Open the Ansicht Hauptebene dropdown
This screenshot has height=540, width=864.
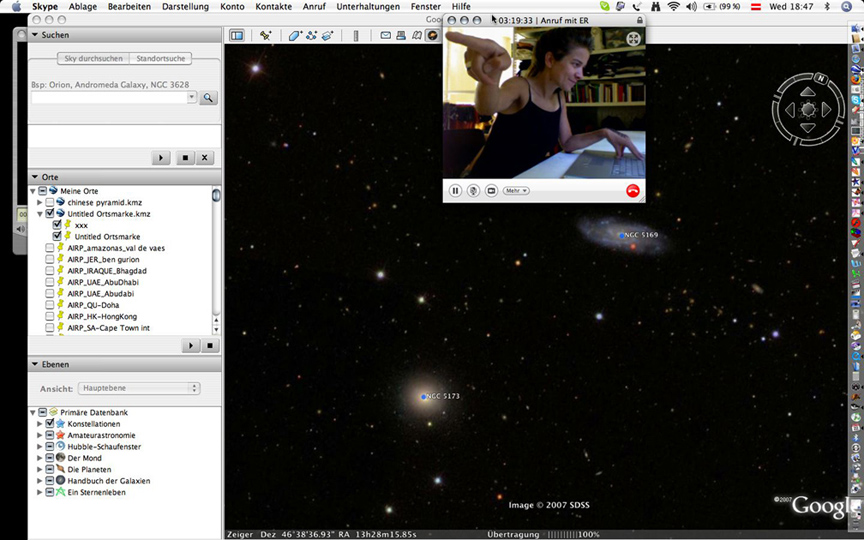point(139,388)
